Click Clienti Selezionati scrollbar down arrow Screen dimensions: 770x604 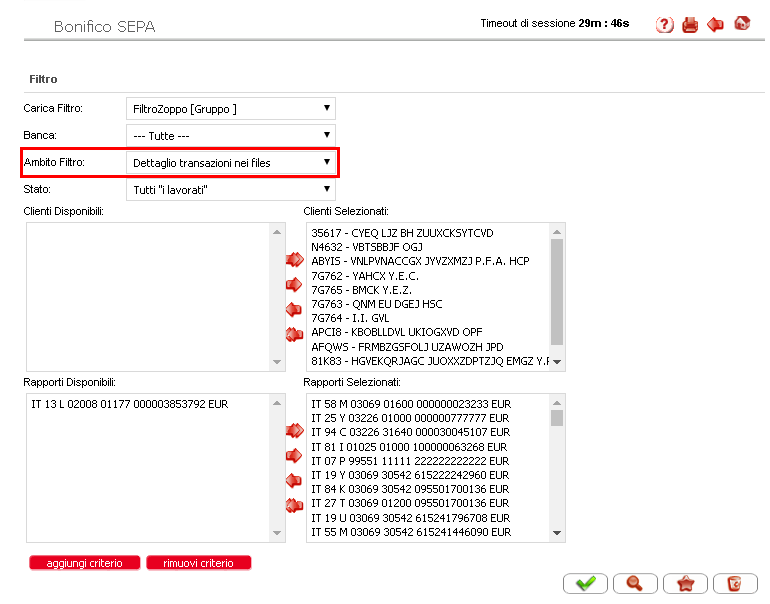pyautogui.click(x=557, y=362)
